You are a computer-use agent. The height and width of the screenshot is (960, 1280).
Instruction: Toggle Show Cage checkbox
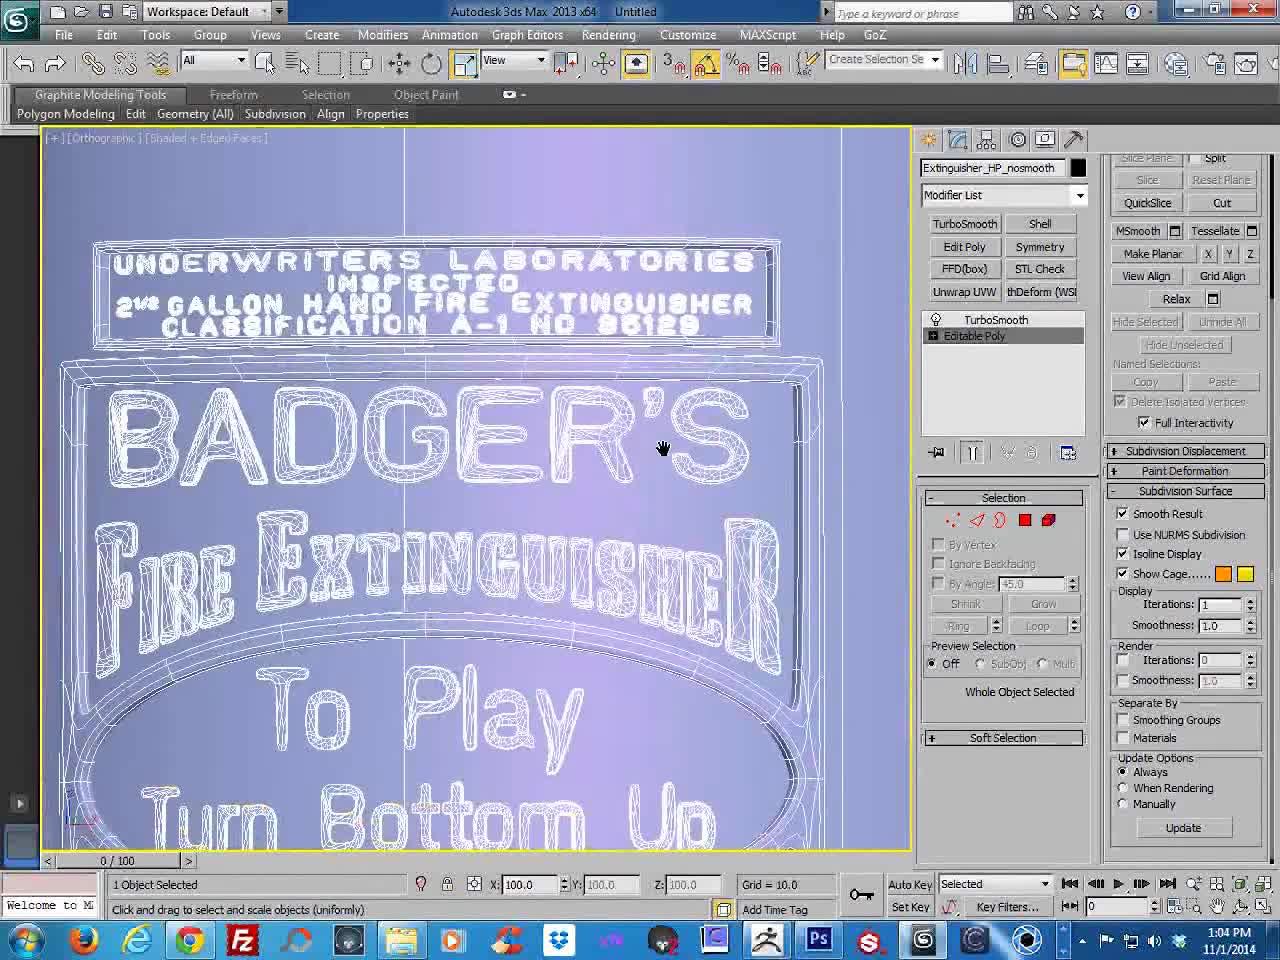1122,574
